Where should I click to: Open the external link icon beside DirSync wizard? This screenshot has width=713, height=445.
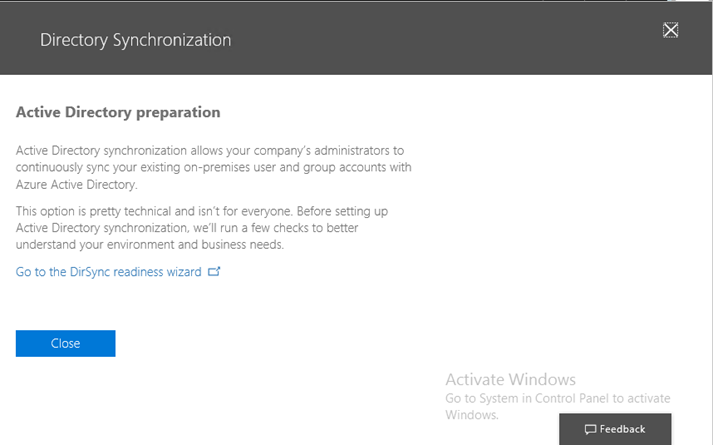pyautogui.click(x=214, y=271)
